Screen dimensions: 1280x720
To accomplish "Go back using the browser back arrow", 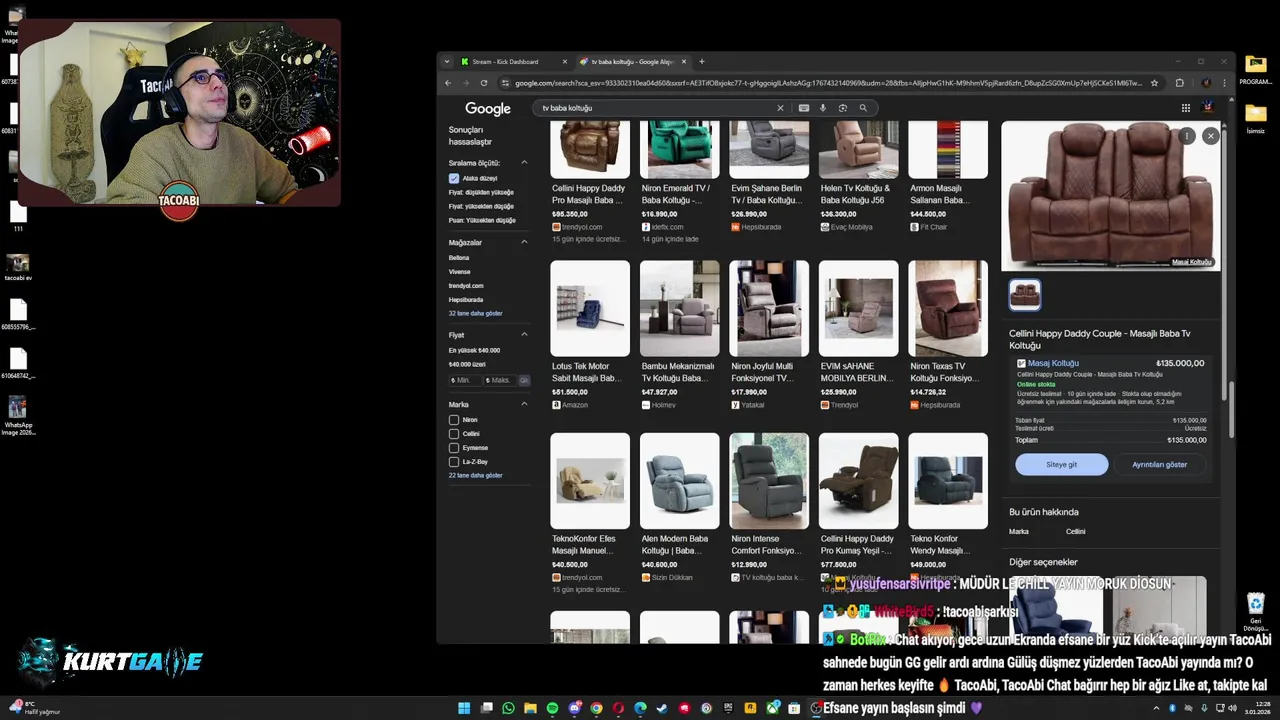I will (x=448, y=83).
